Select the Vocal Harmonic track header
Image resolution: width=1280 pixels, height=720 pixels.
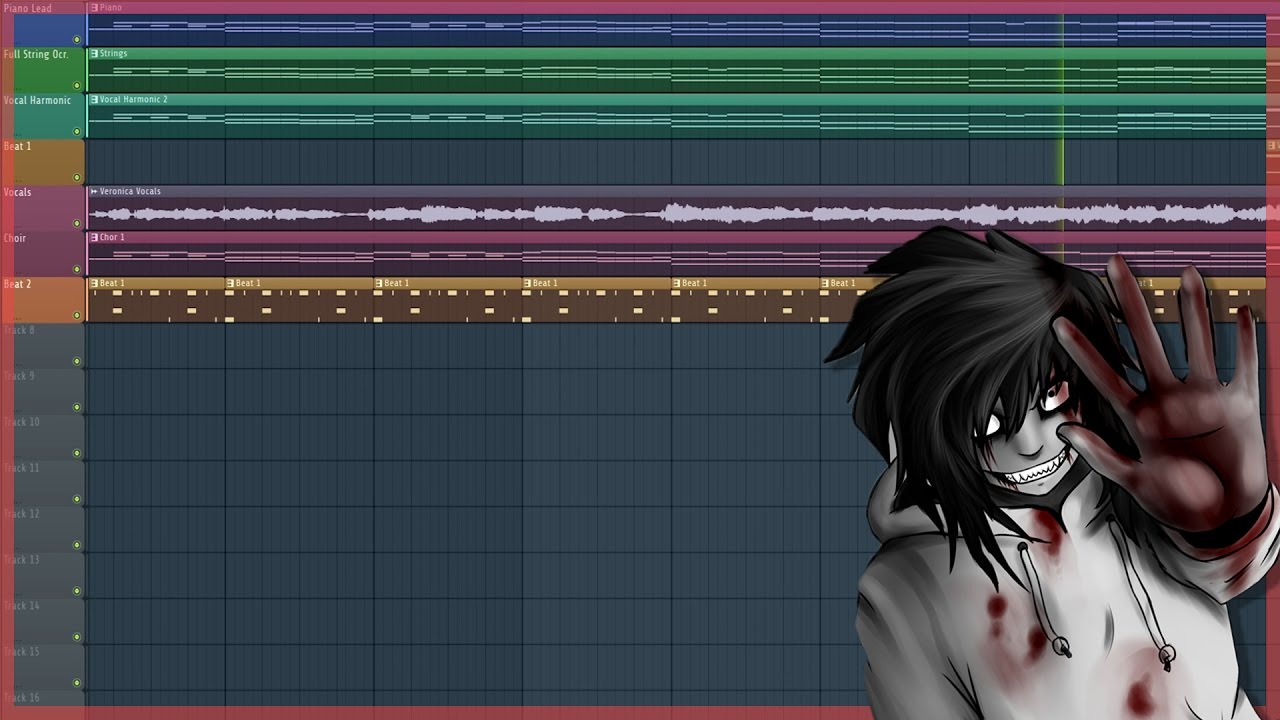point(43,116)
